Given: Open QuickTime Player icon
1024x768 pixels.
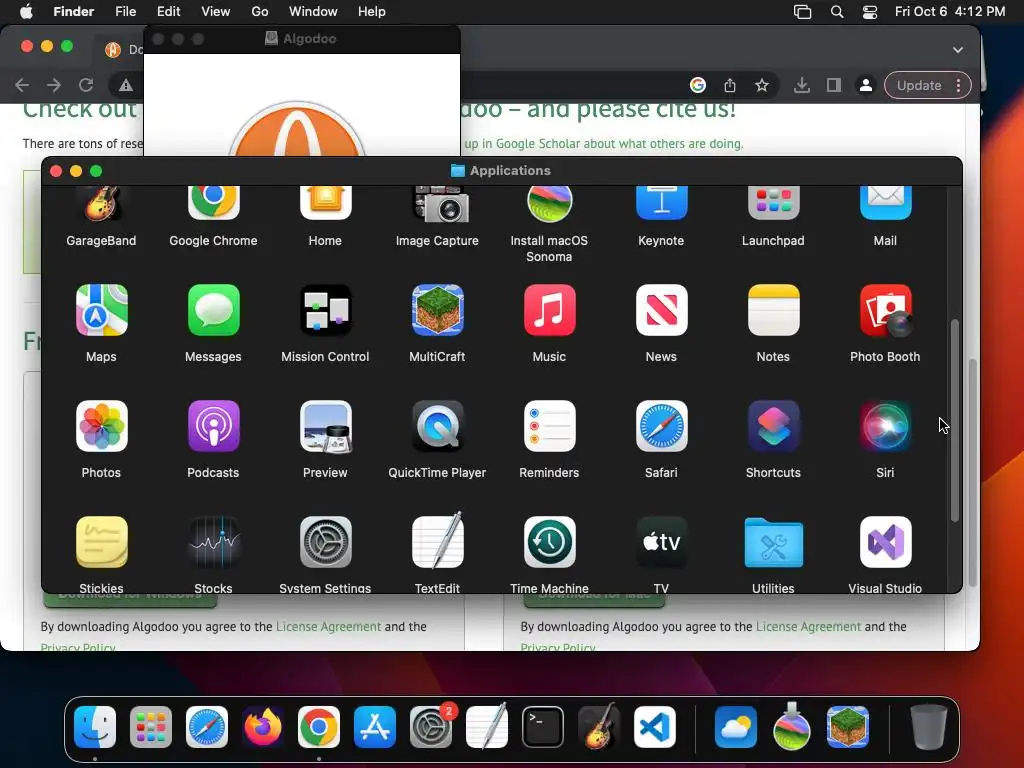Looking at the screenshot, I should tap(438, 426).
